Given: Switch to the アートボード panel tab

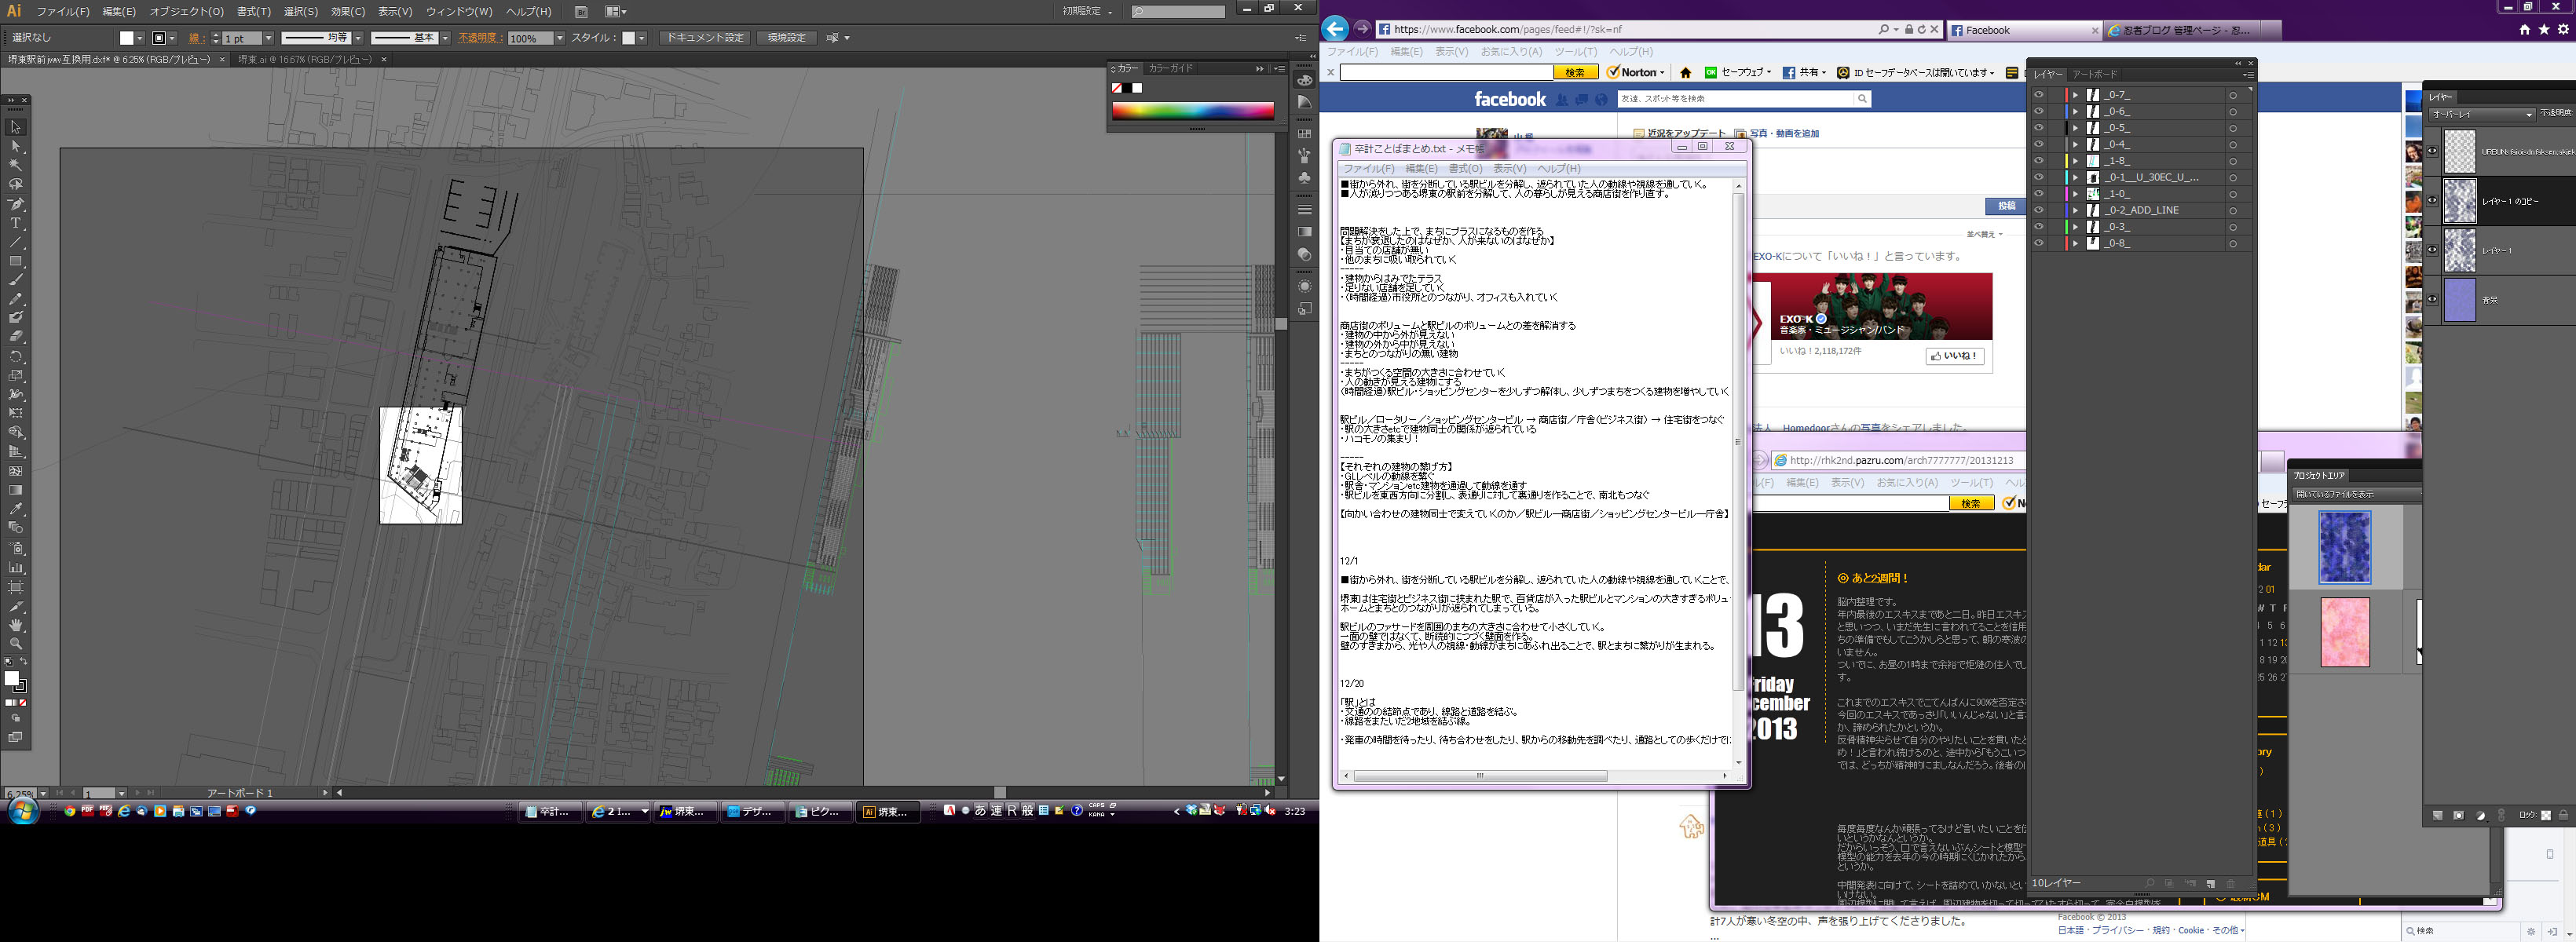Looking at the screenshot, I should (2094, 74).
